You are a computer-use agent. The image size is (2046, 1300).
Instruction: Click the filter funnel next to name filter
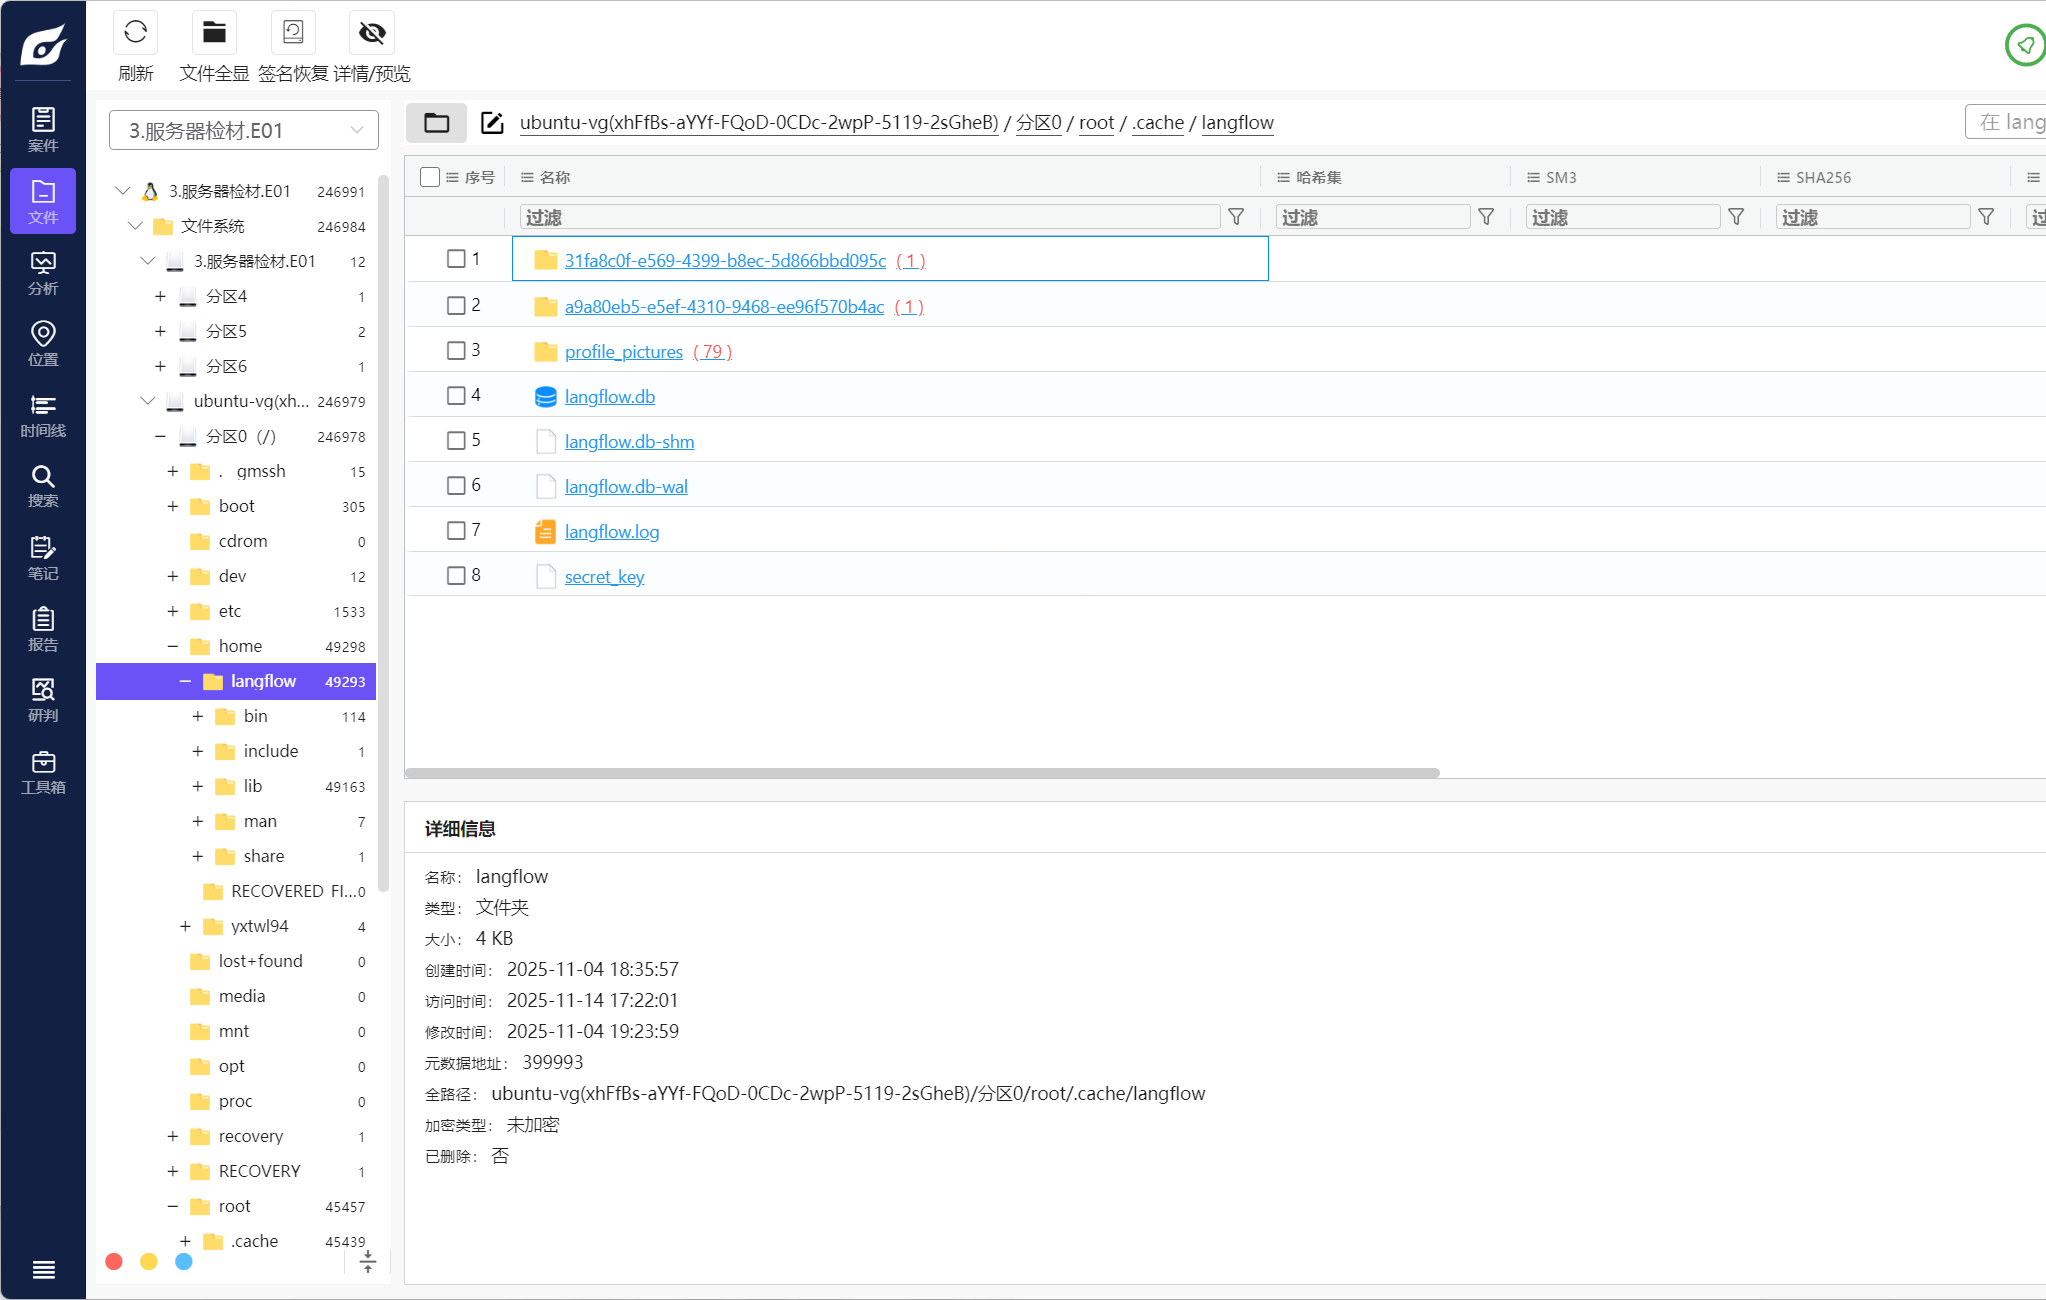click(1236, 217)
